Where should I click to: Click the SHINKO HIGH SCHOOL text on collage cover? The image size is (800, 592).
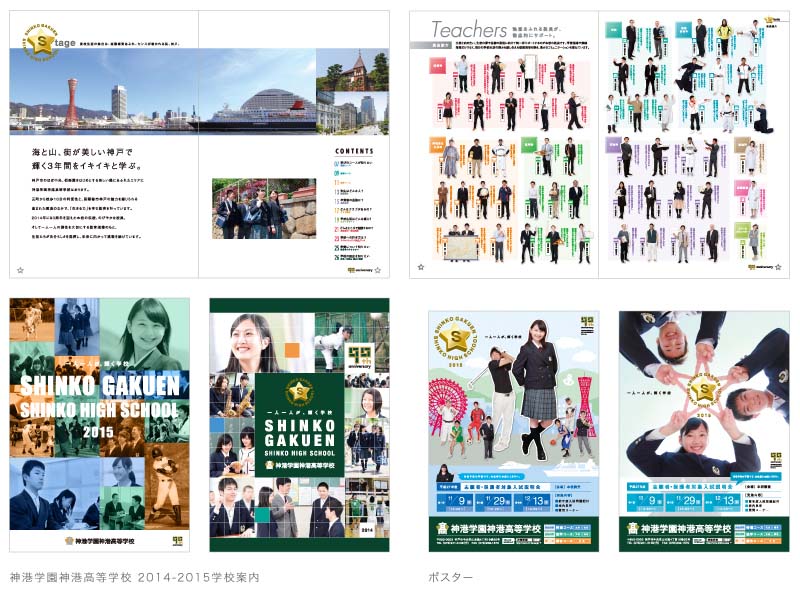99,409
